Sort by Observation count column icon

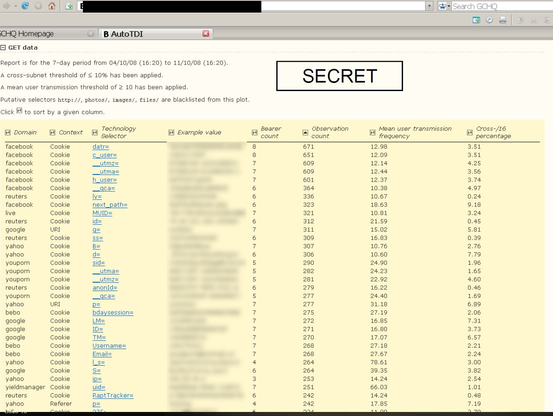[305, 132]
